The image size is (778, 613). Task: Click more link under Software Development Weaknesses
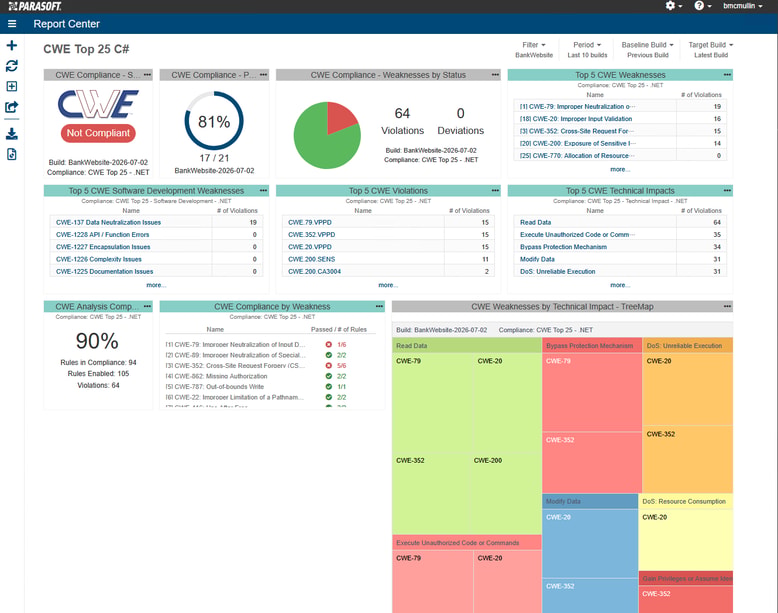point(156,285)
